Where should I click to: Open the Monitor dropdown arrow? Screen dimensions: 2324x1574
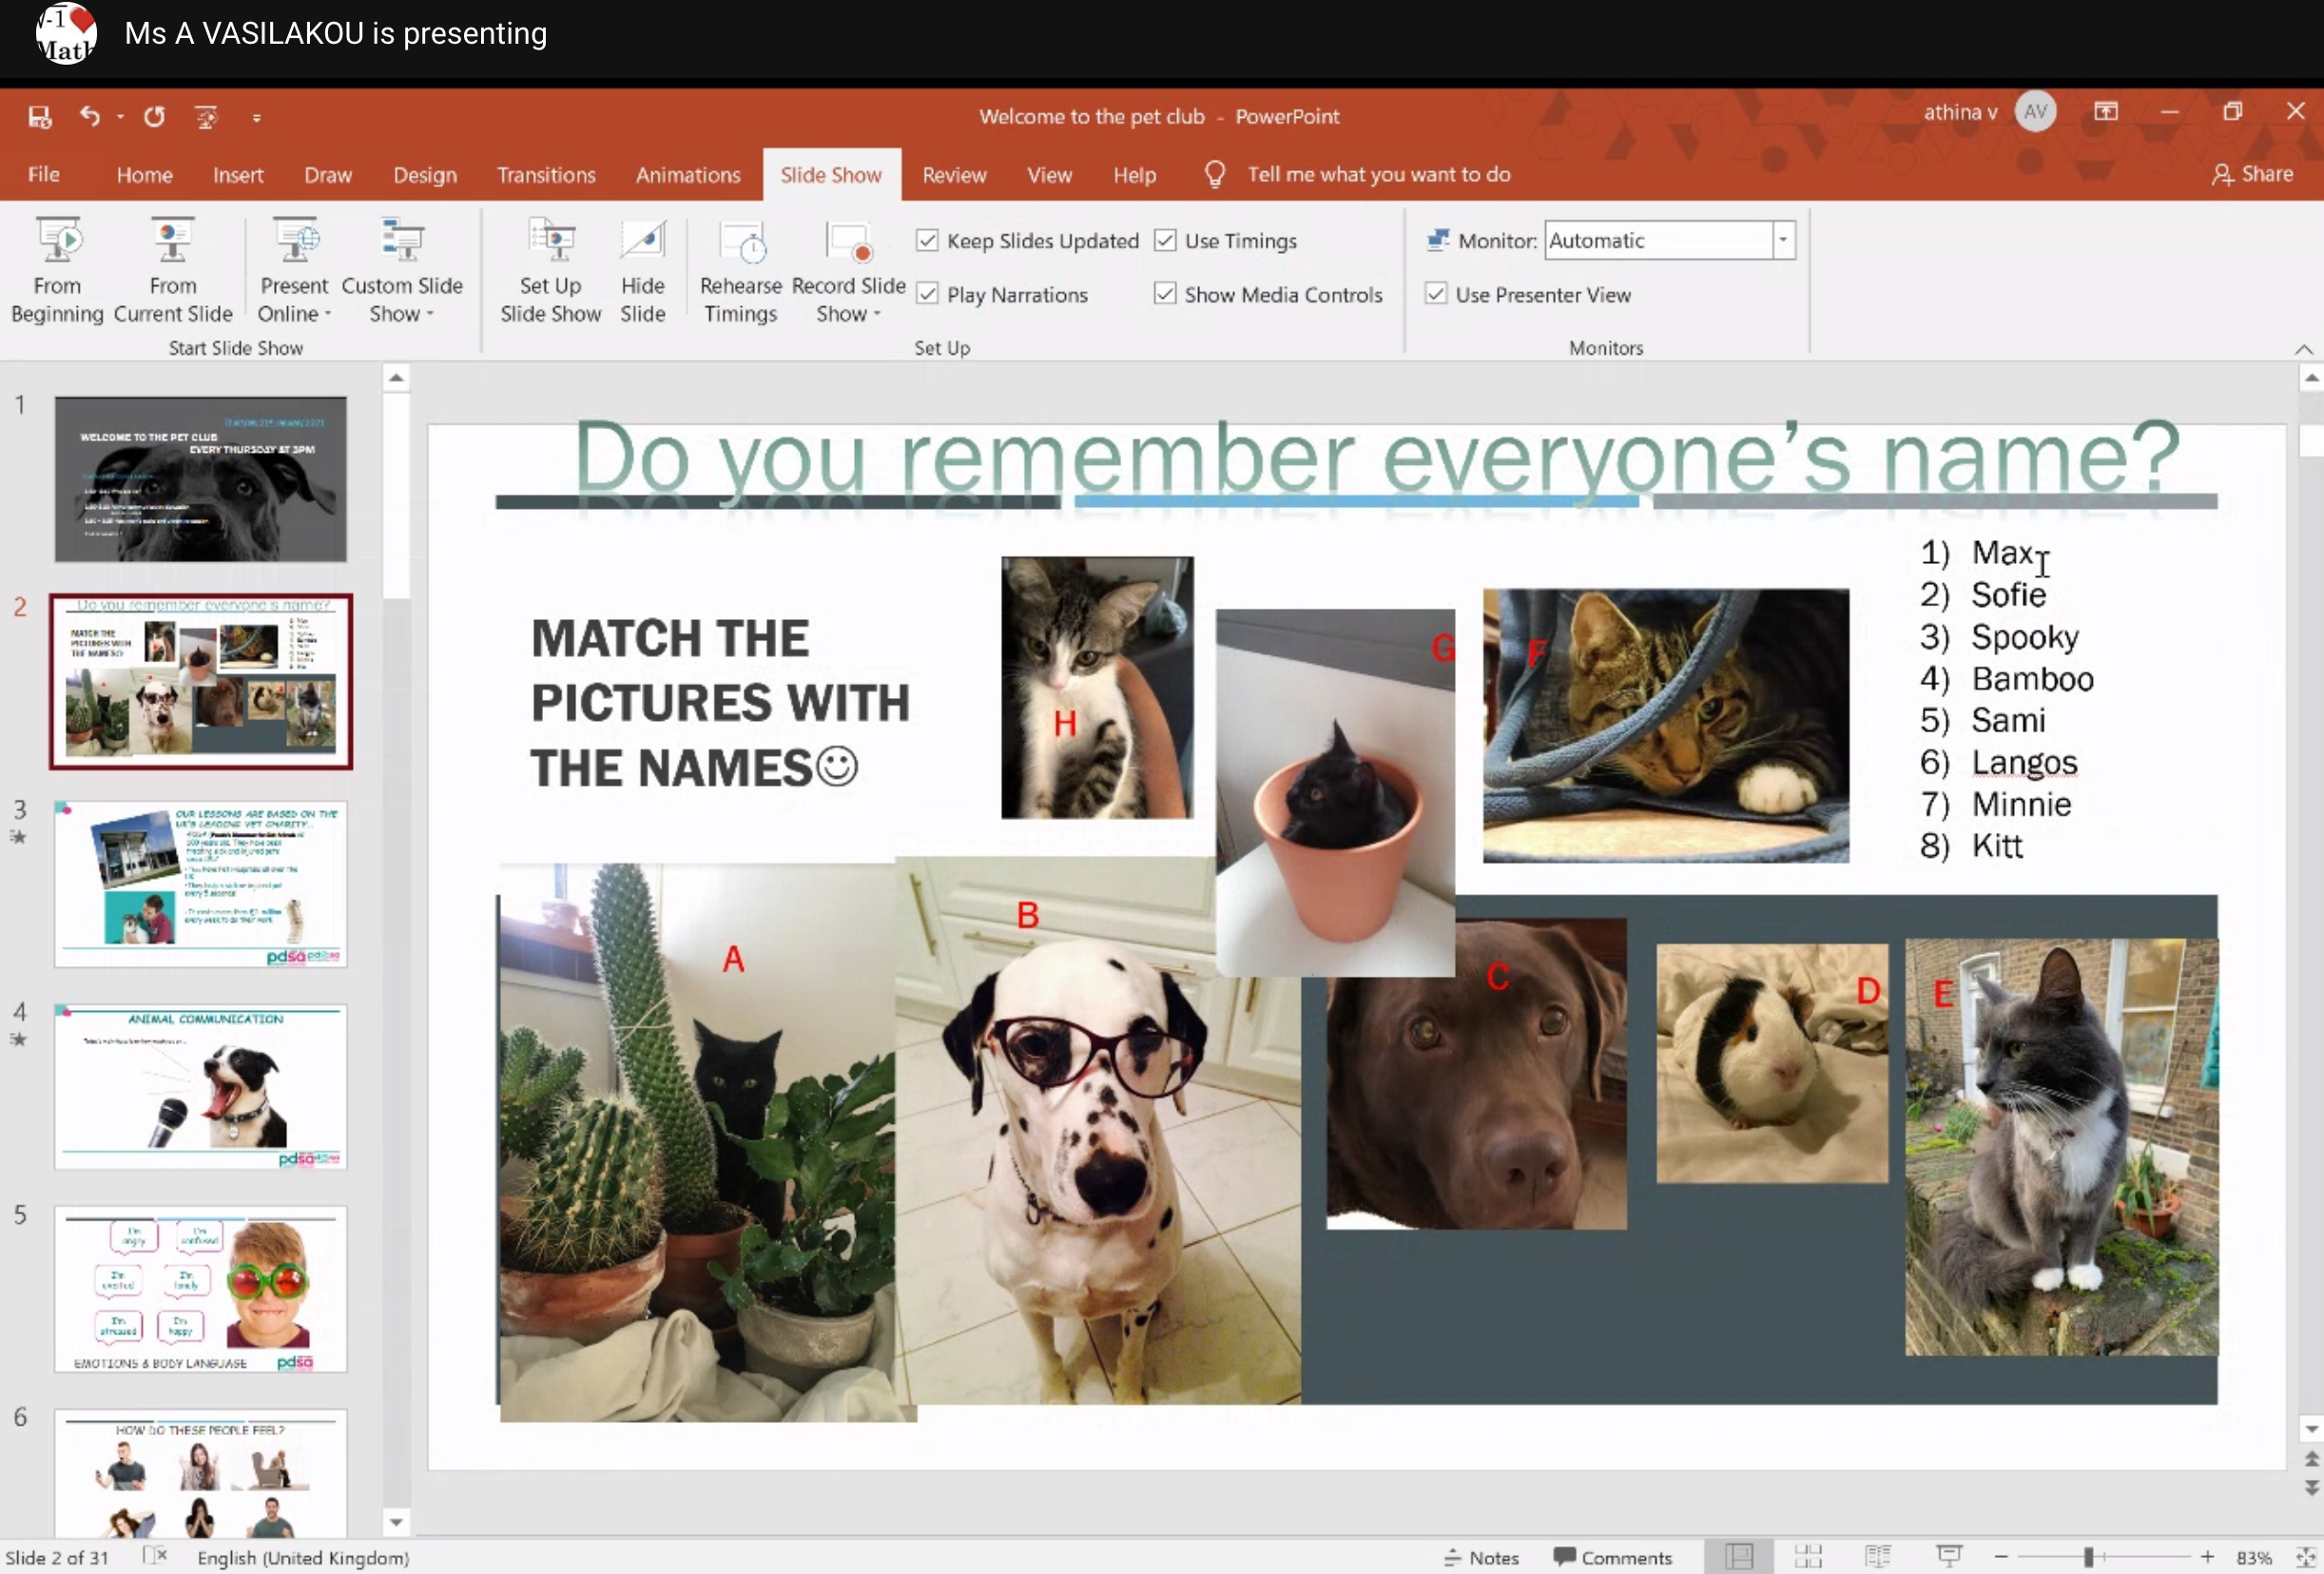pyautogui.click(x=1783, y=240)
